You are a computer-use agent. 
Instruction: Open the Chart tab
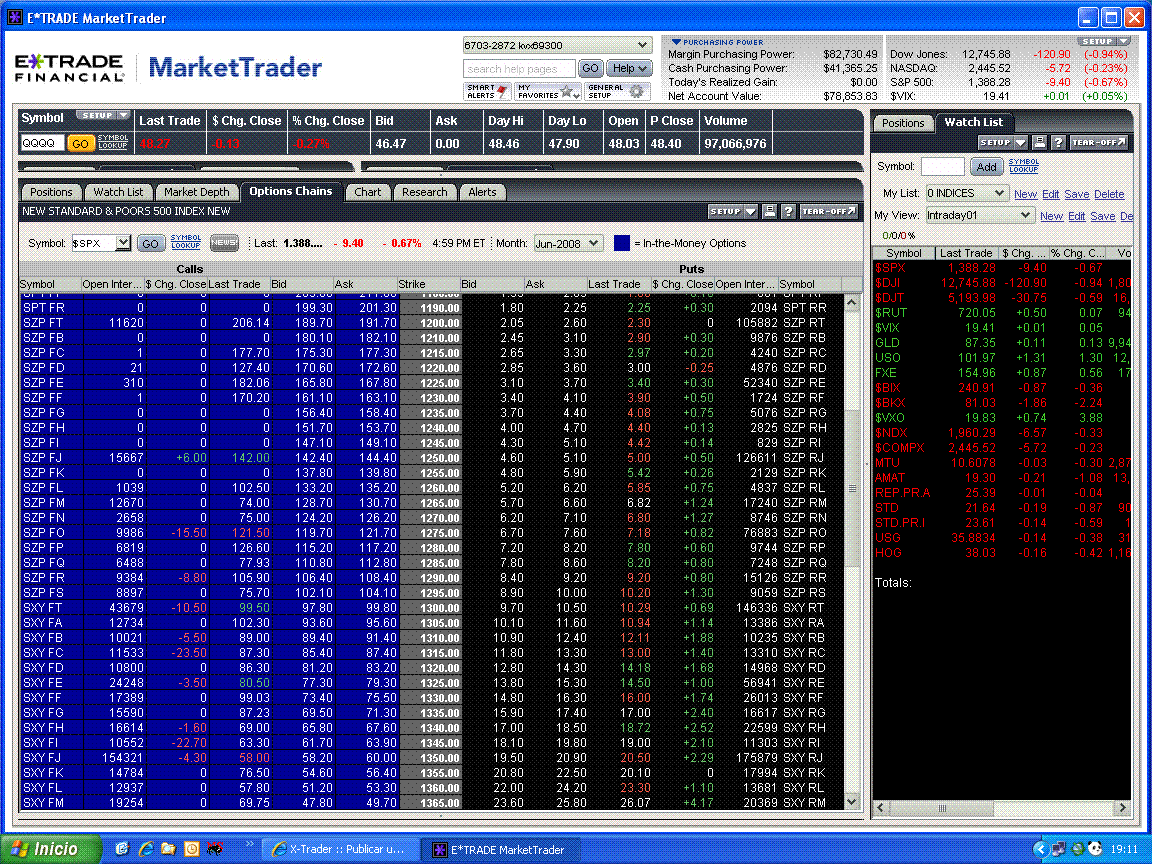(367, 192)
